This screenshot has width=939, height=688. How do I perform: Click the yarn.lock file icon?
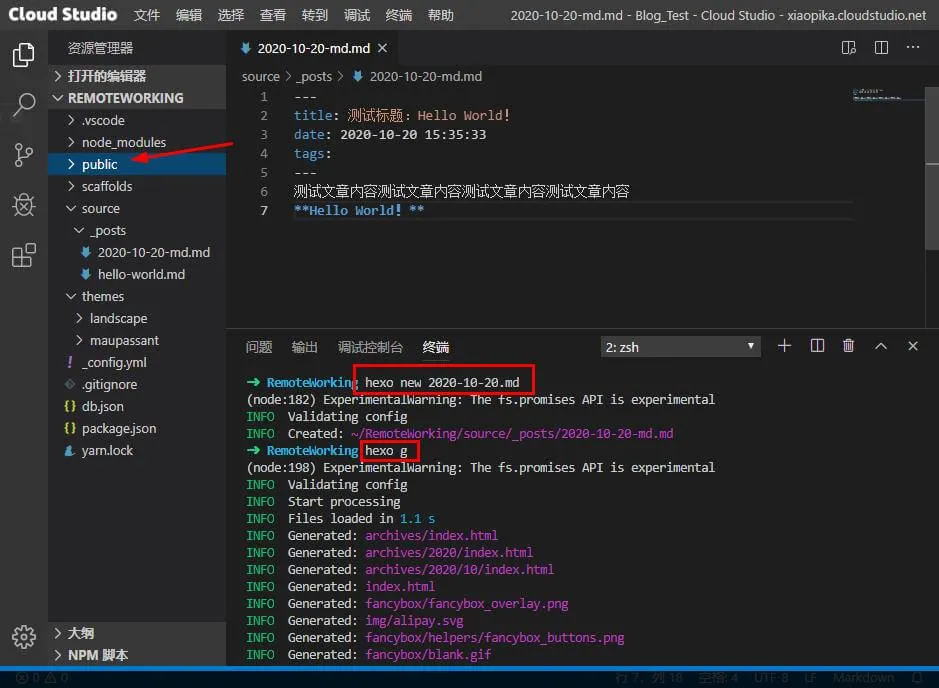[70, 450]
